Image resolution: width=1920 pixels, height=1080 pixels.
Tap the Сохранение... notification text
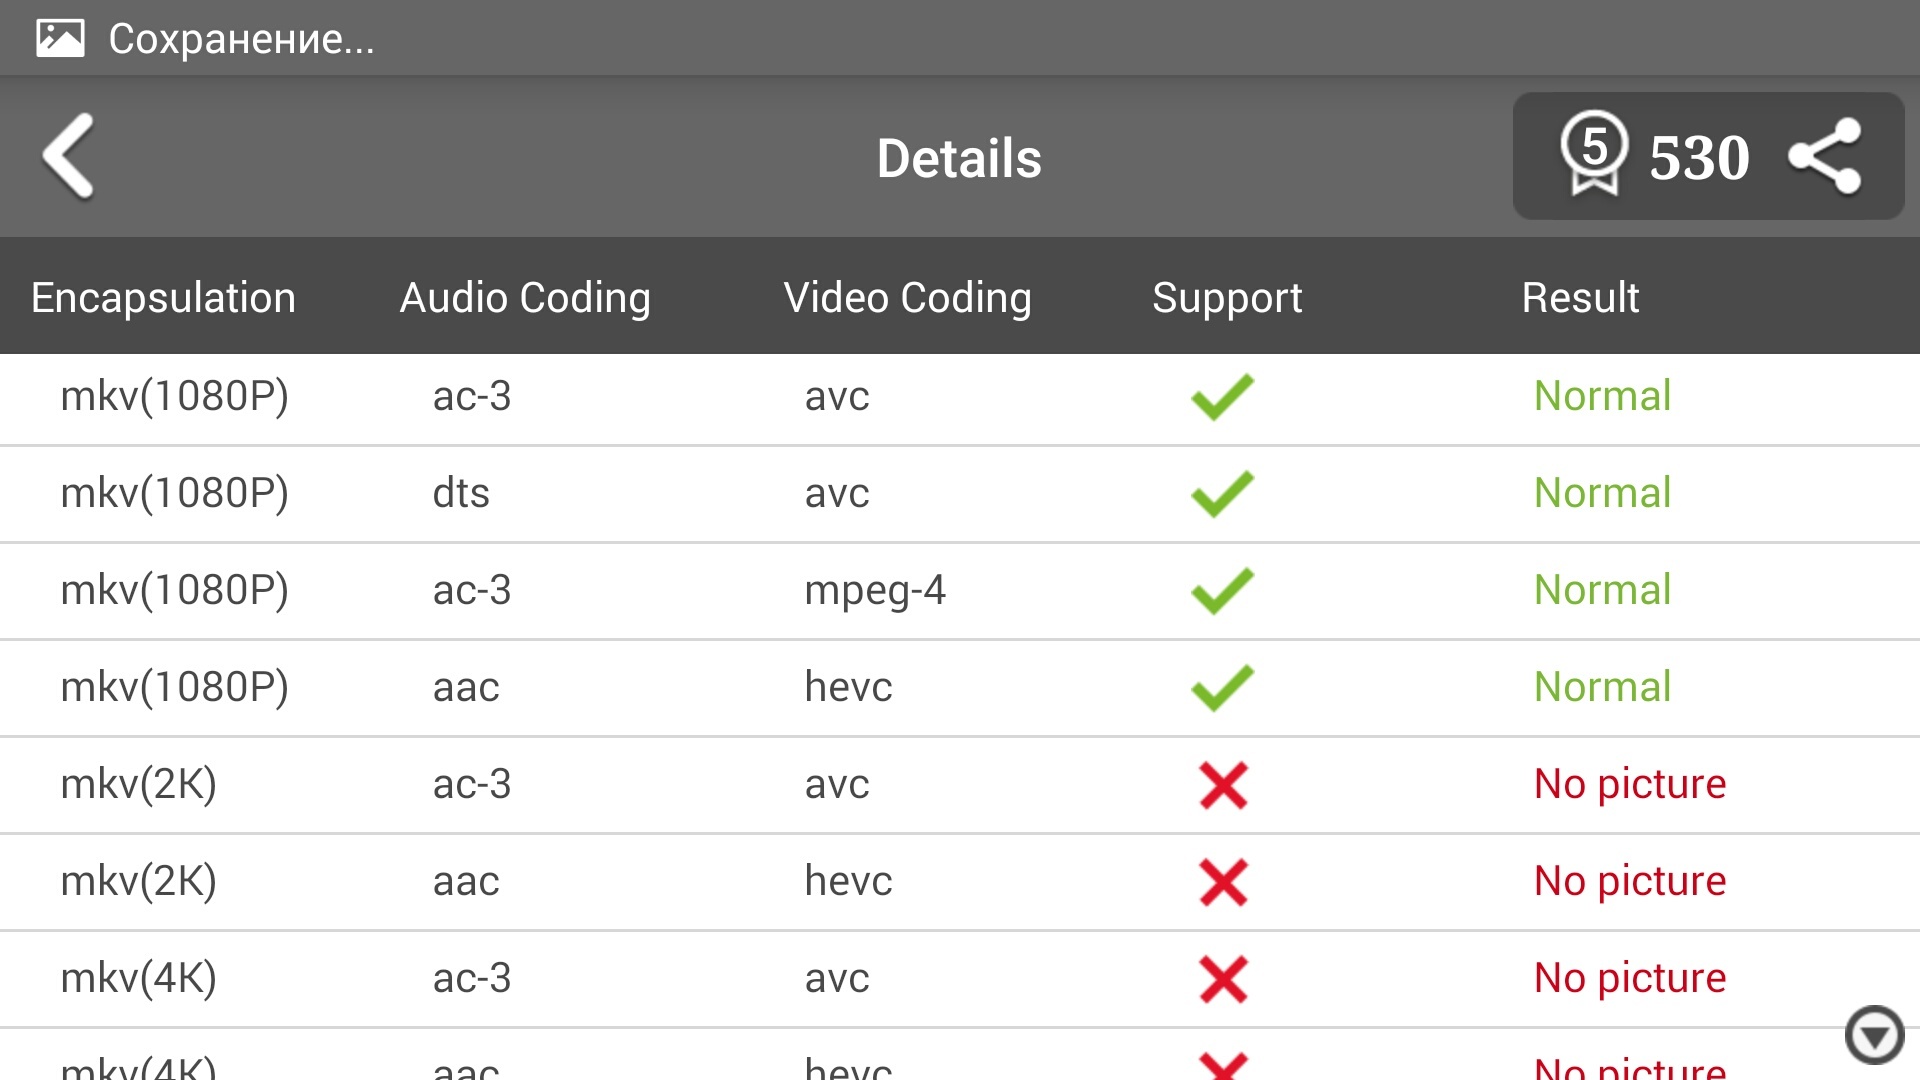[241, 38]
